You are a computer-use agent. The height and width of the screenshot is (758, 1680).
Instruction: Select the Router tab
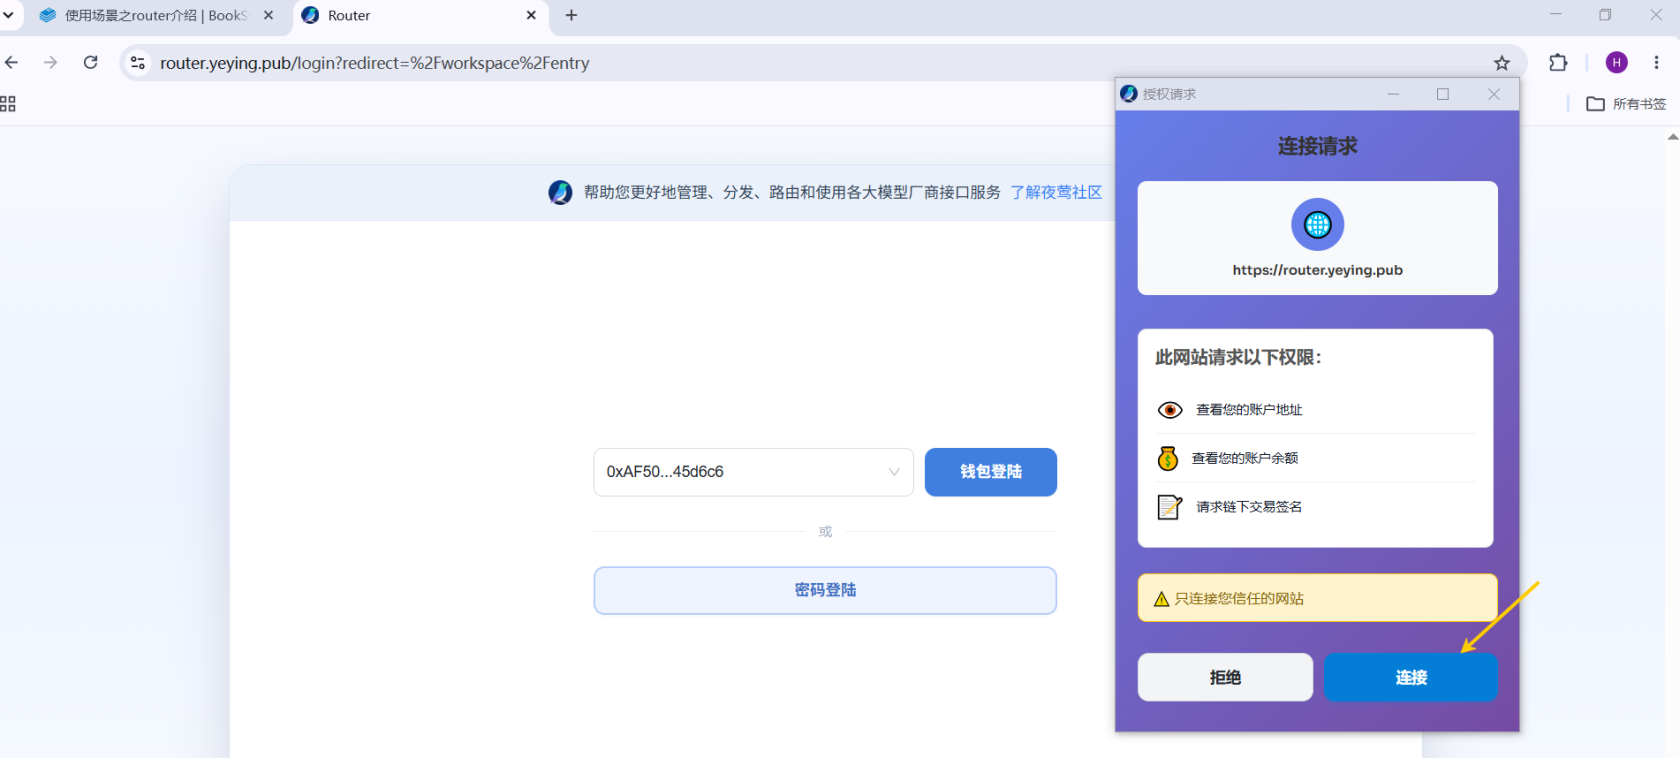(x=420, y=15)
